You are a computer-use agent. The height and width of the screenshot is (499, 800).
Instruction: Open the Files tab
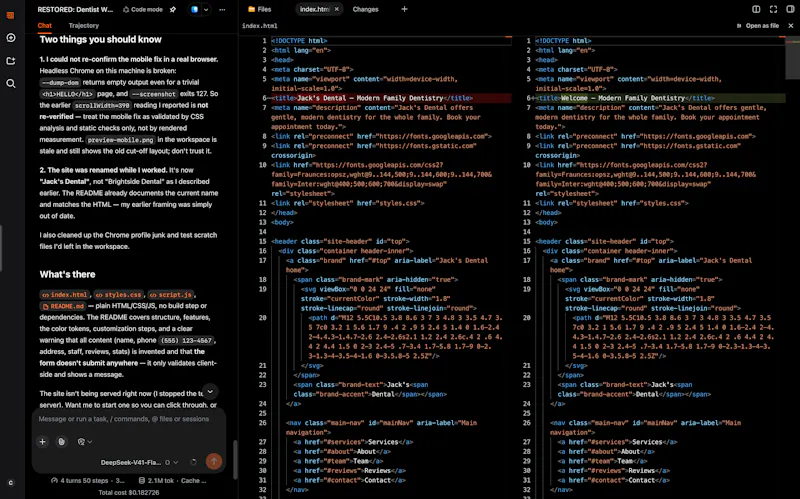point(259,9)
